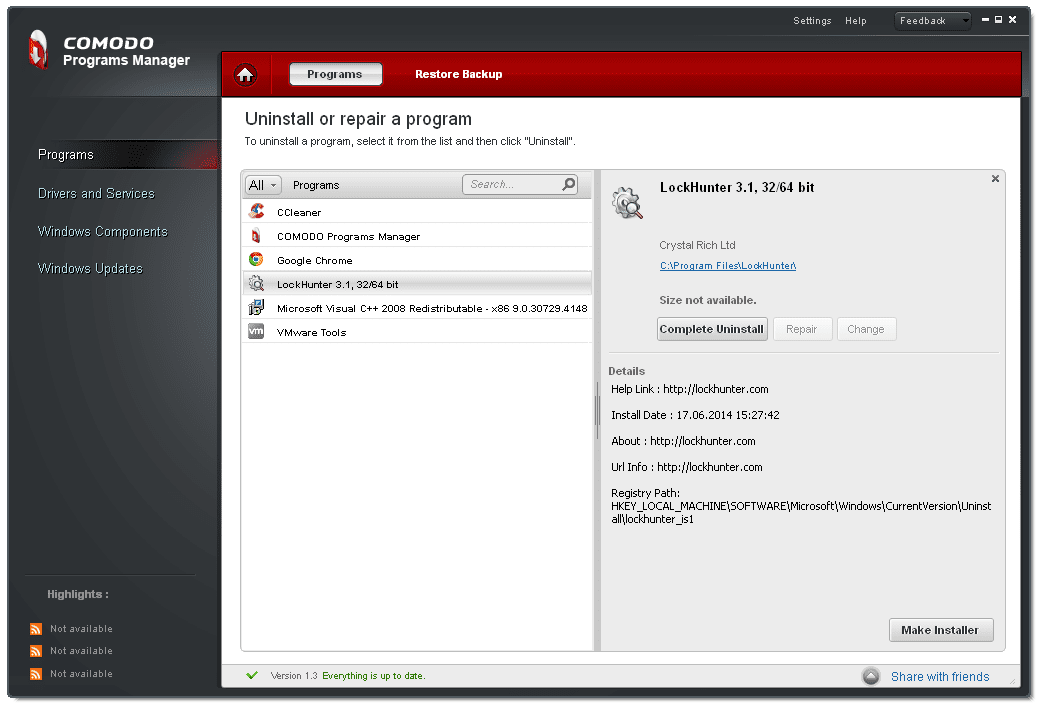Open Windows Updates section
The height and width of the screenshot is (709, 1043).
(90, 268)
